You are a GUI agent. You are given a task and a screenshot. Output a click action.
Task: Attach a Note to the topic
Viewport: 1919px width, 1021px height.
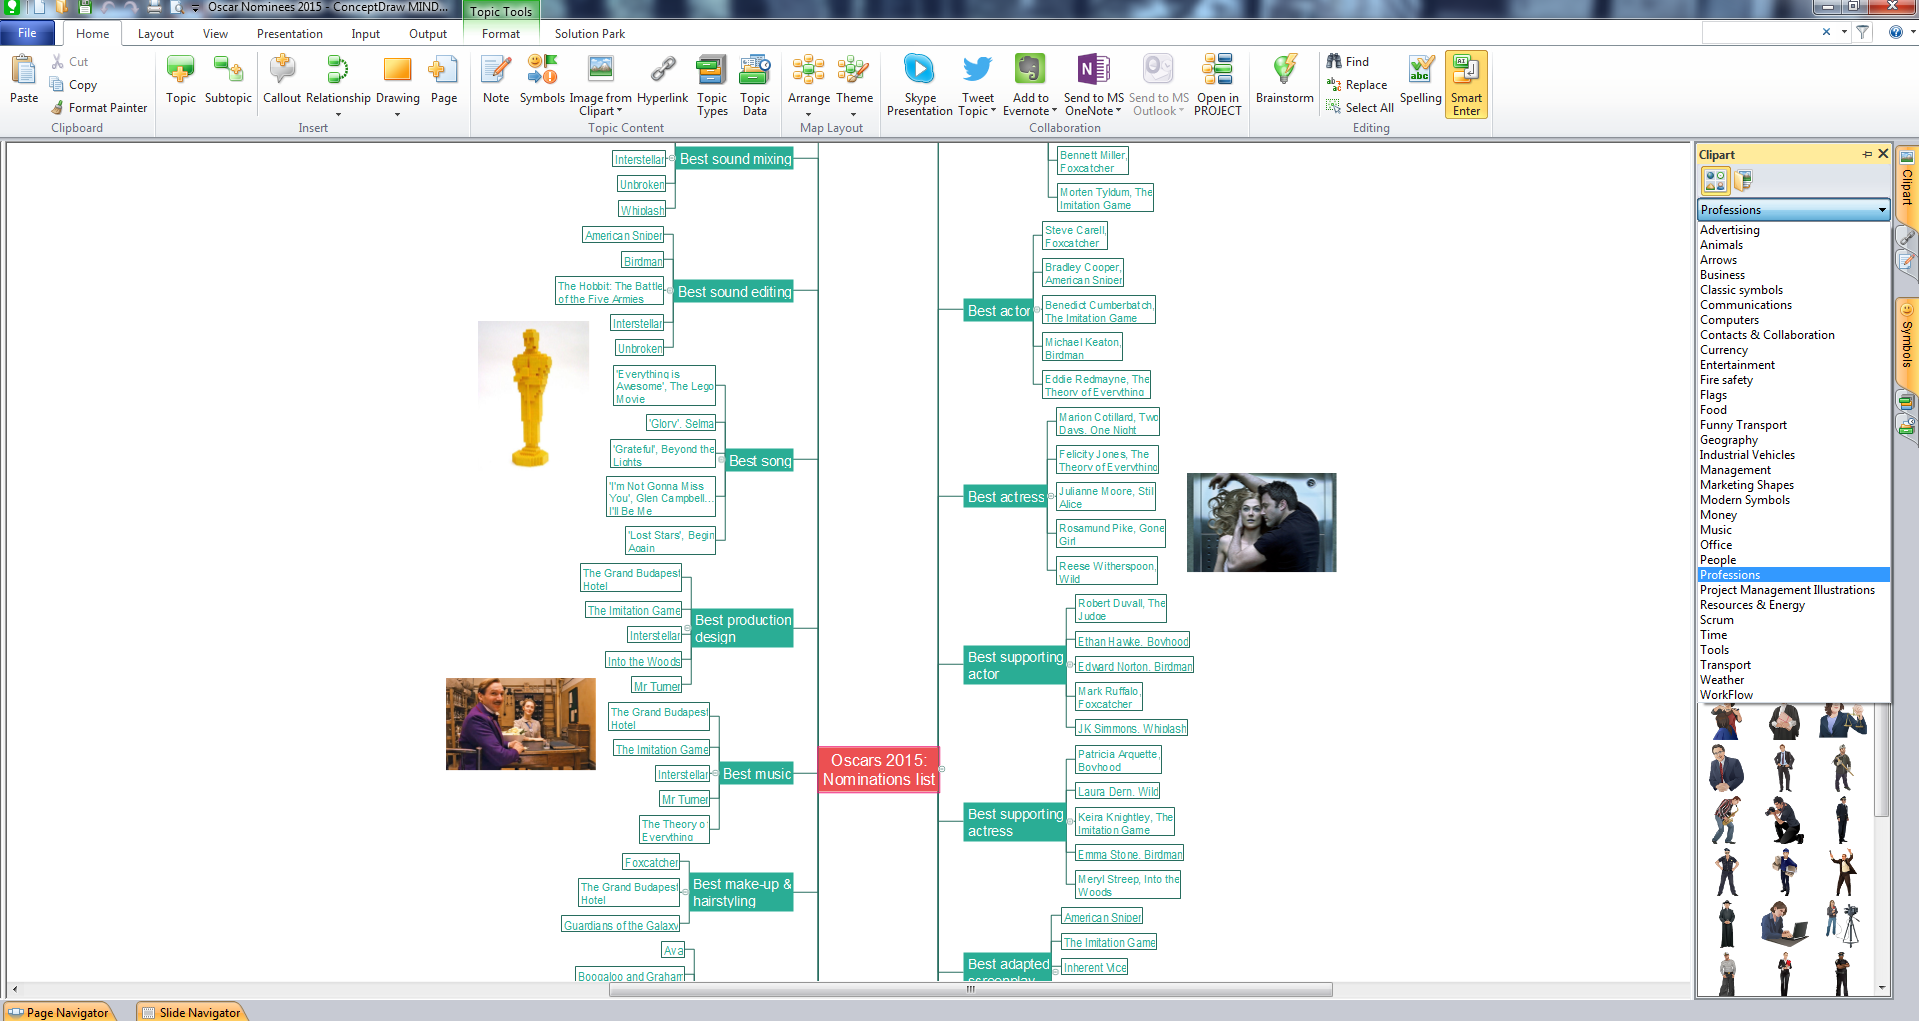[x=496, y=80]
